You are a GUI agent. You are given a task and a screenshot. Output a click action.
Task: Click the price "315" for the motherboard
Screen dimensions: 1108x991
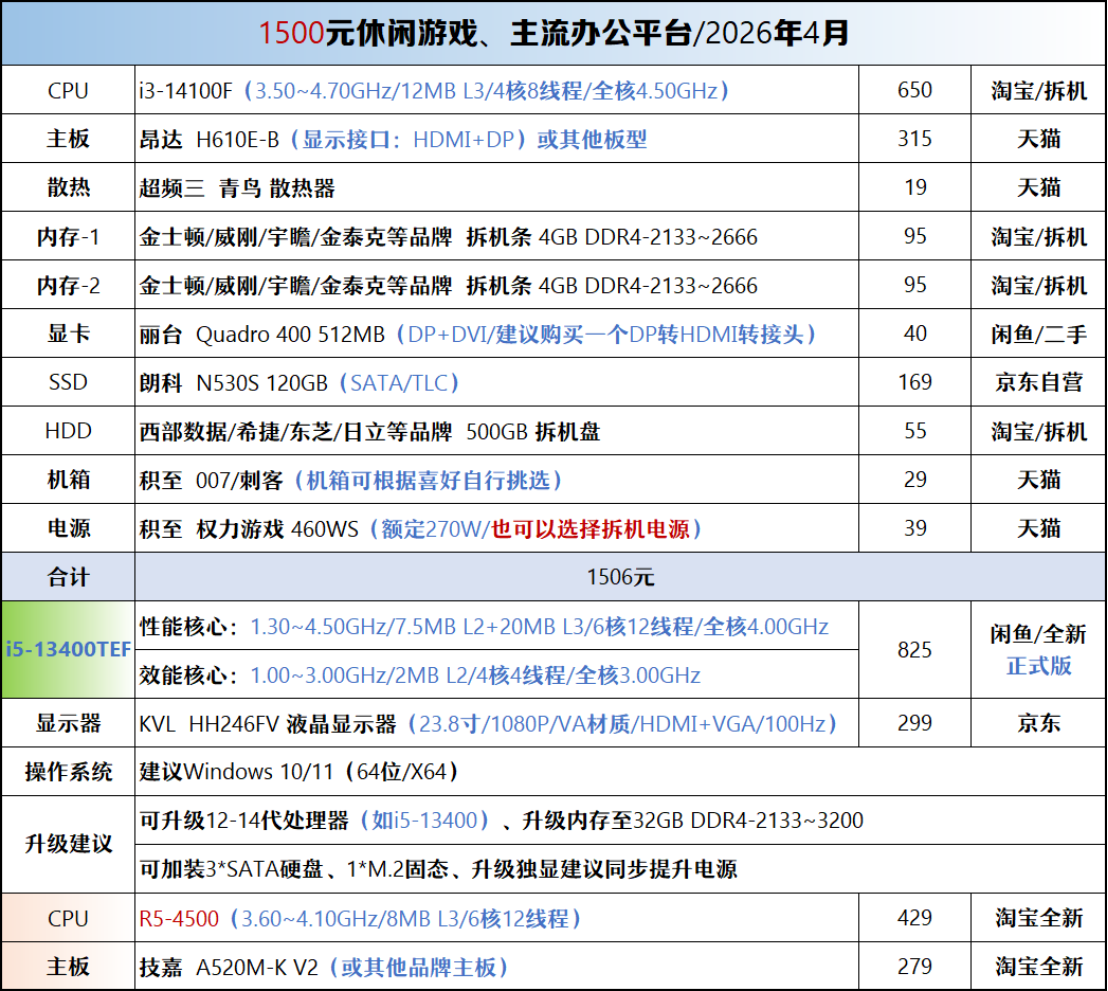click(x=914, y=139)
